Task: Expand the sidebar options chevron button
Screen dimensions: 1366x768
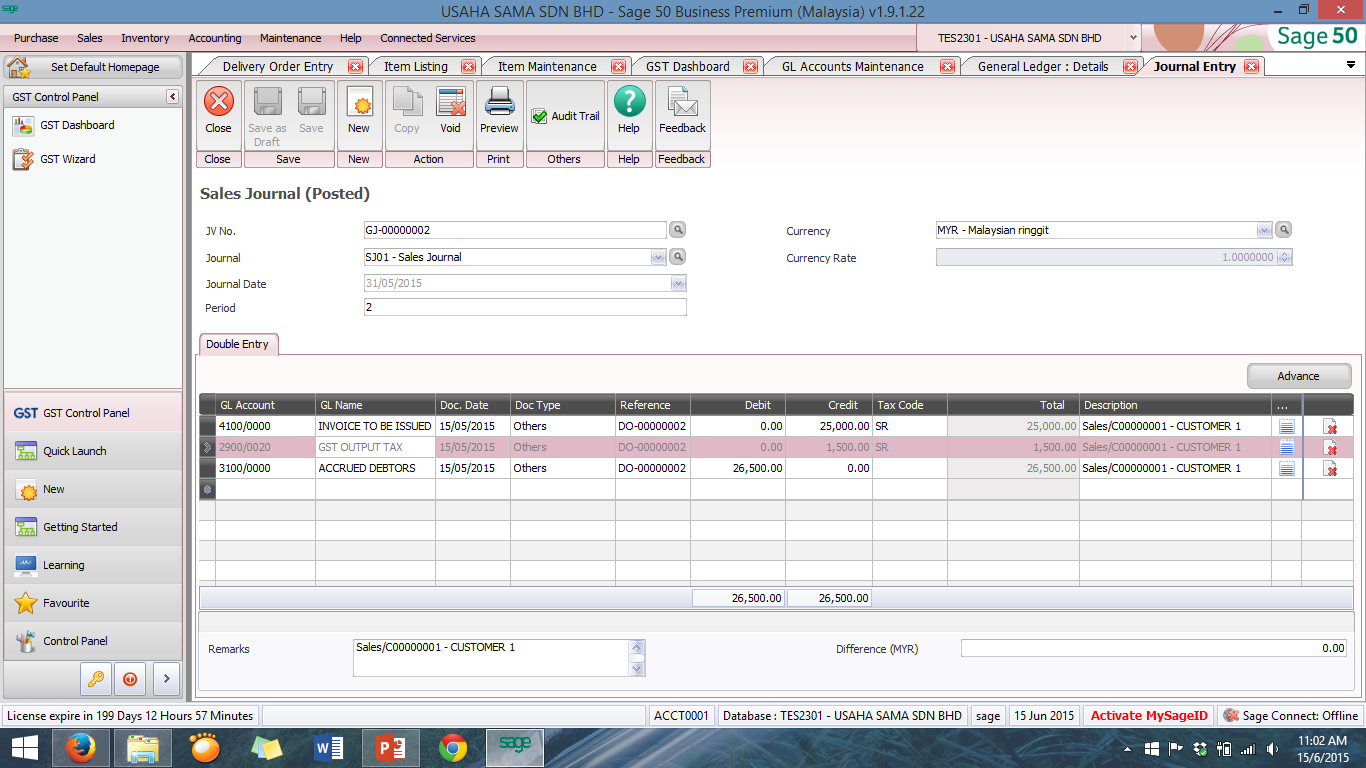Action: pos(166,678)
